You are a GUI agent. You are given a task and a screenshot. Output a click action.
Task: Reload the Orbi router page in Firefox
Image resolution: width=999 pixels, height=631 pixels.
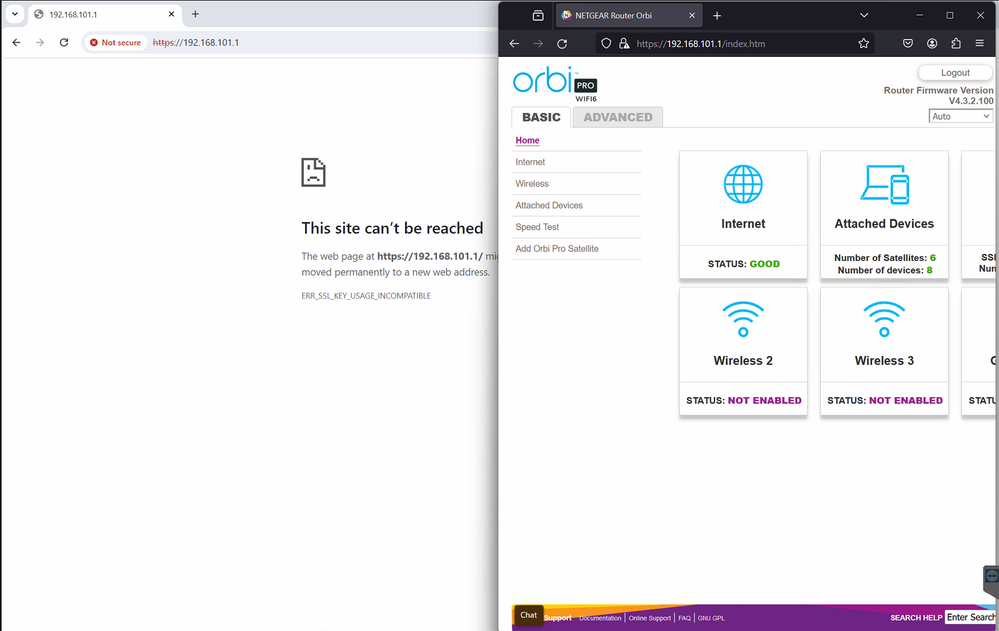(562, 44)
